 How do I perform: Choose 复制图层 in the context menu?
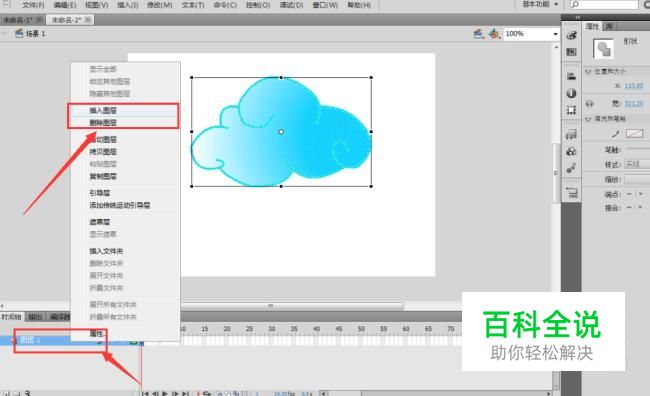click(x=125, y=176)
